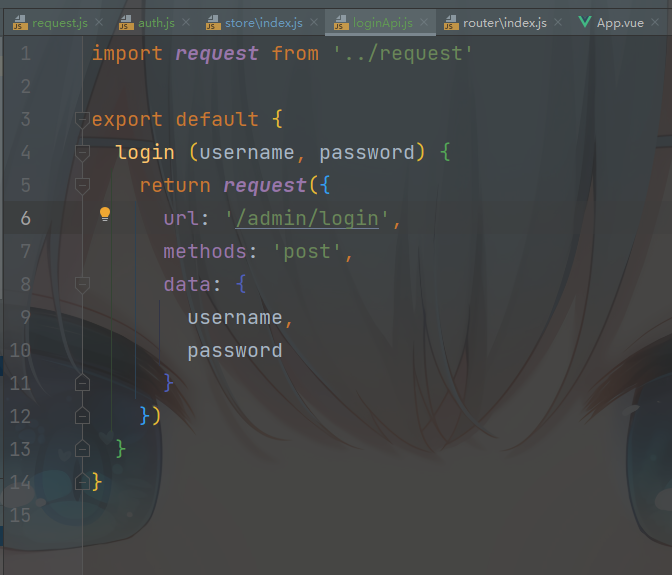672x575 pixels.
Task: Click the JS file icon on auth.js tab
Action: (126, 23)
